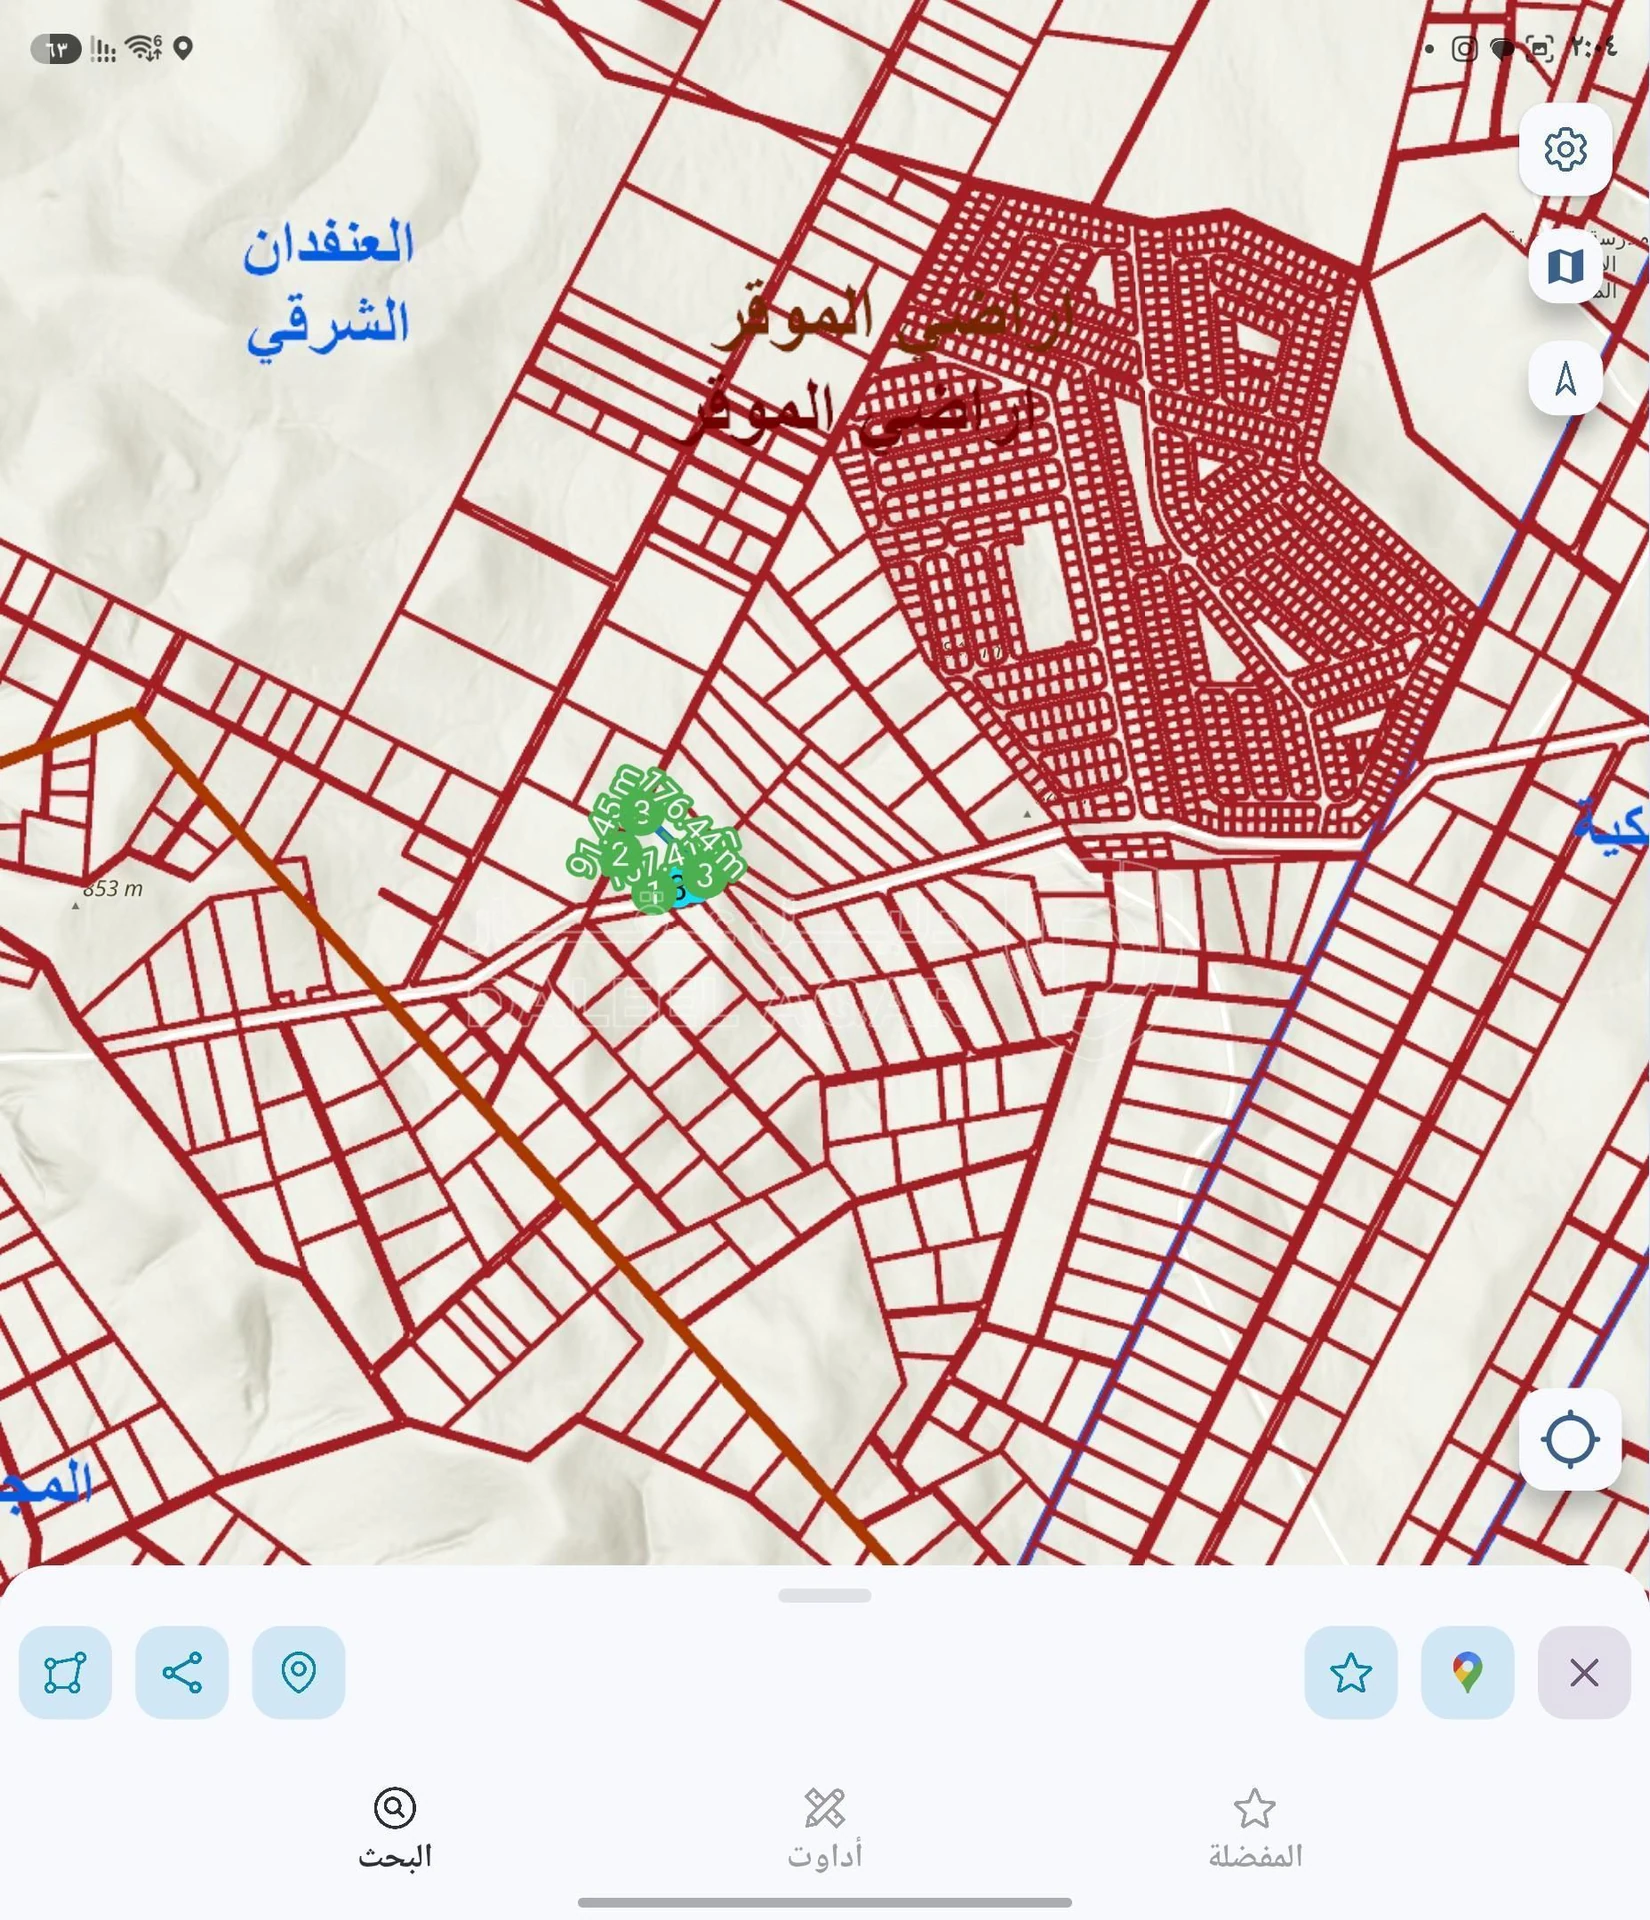
Task: Open map settings gear icon
Action: coord(1565,149)
